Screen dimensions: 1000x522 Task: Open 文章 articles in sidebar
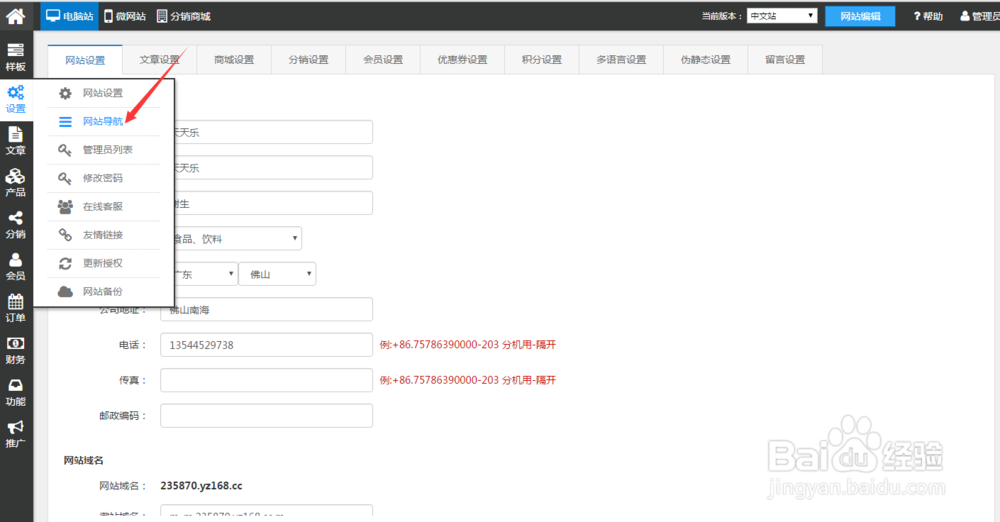pos(16,141)
